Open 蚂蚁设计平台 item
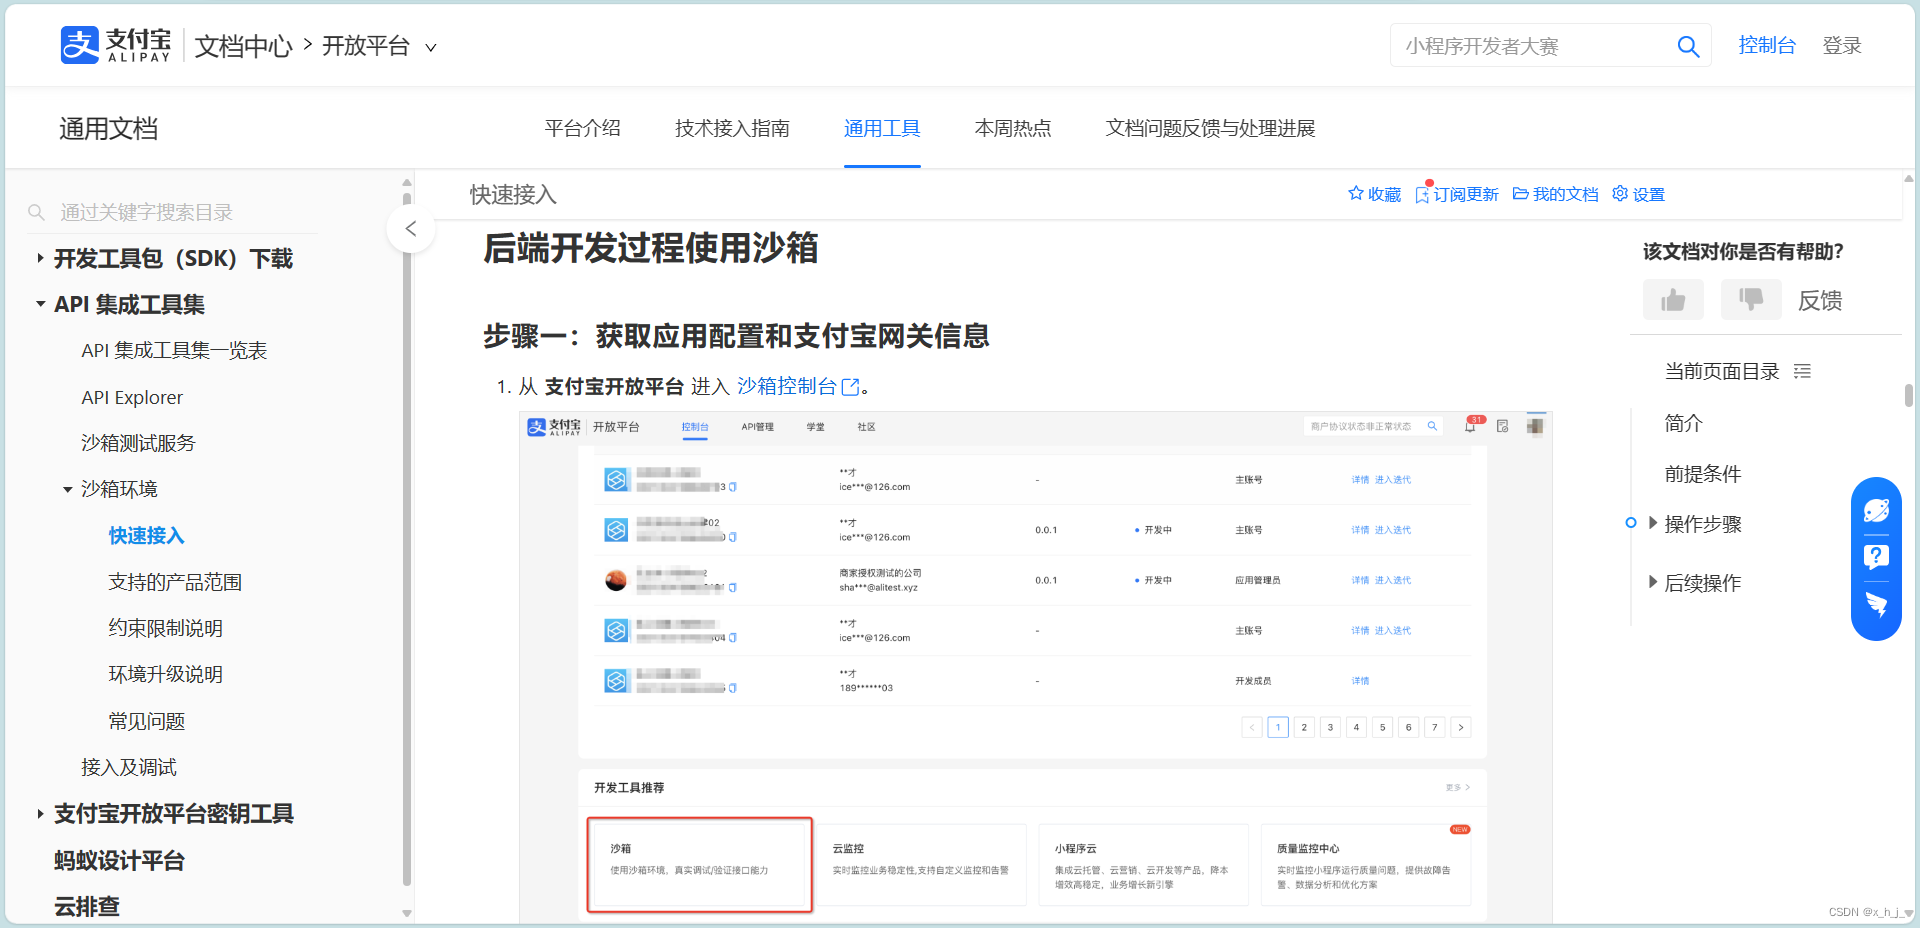The height and width of the screenshot is (928, 1920). point(119,860)
